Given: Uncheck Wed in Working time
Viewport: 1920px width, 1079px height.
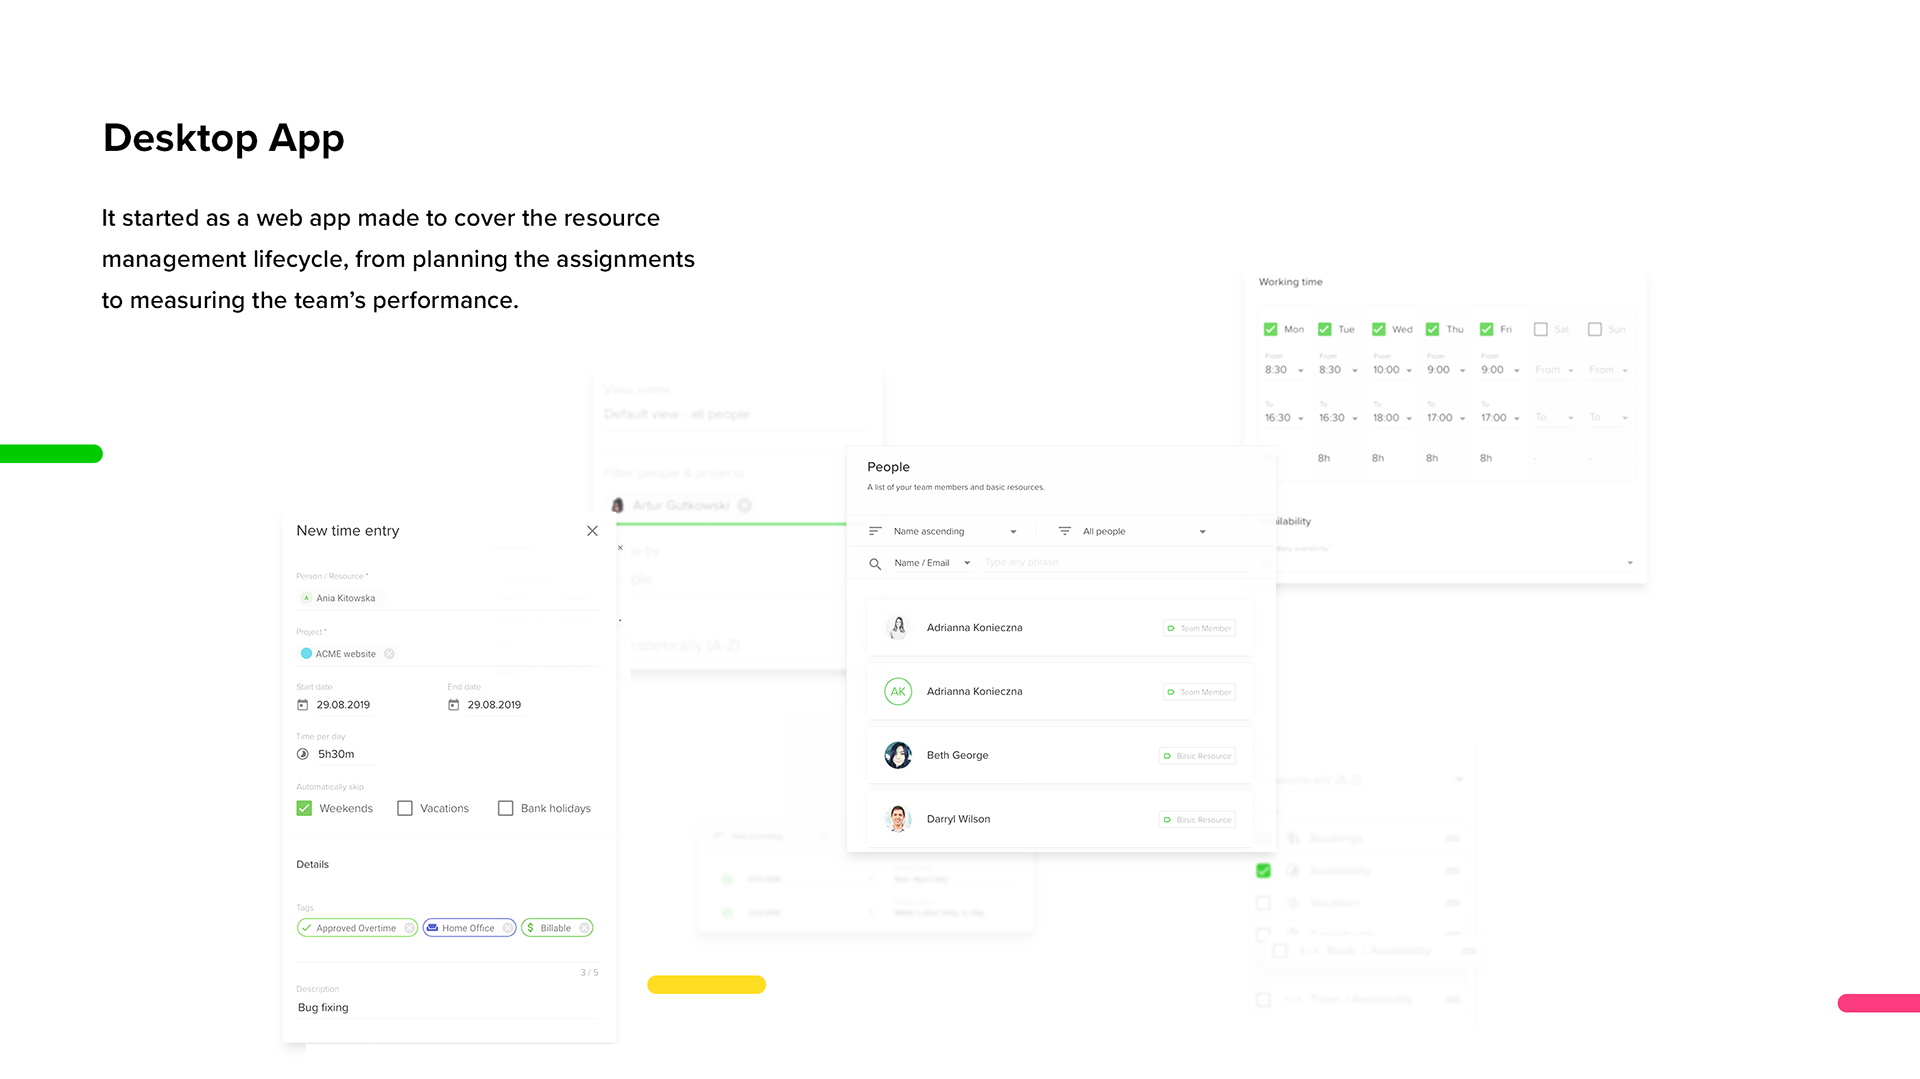Looking at the screenshot, I should (1378, 329).
